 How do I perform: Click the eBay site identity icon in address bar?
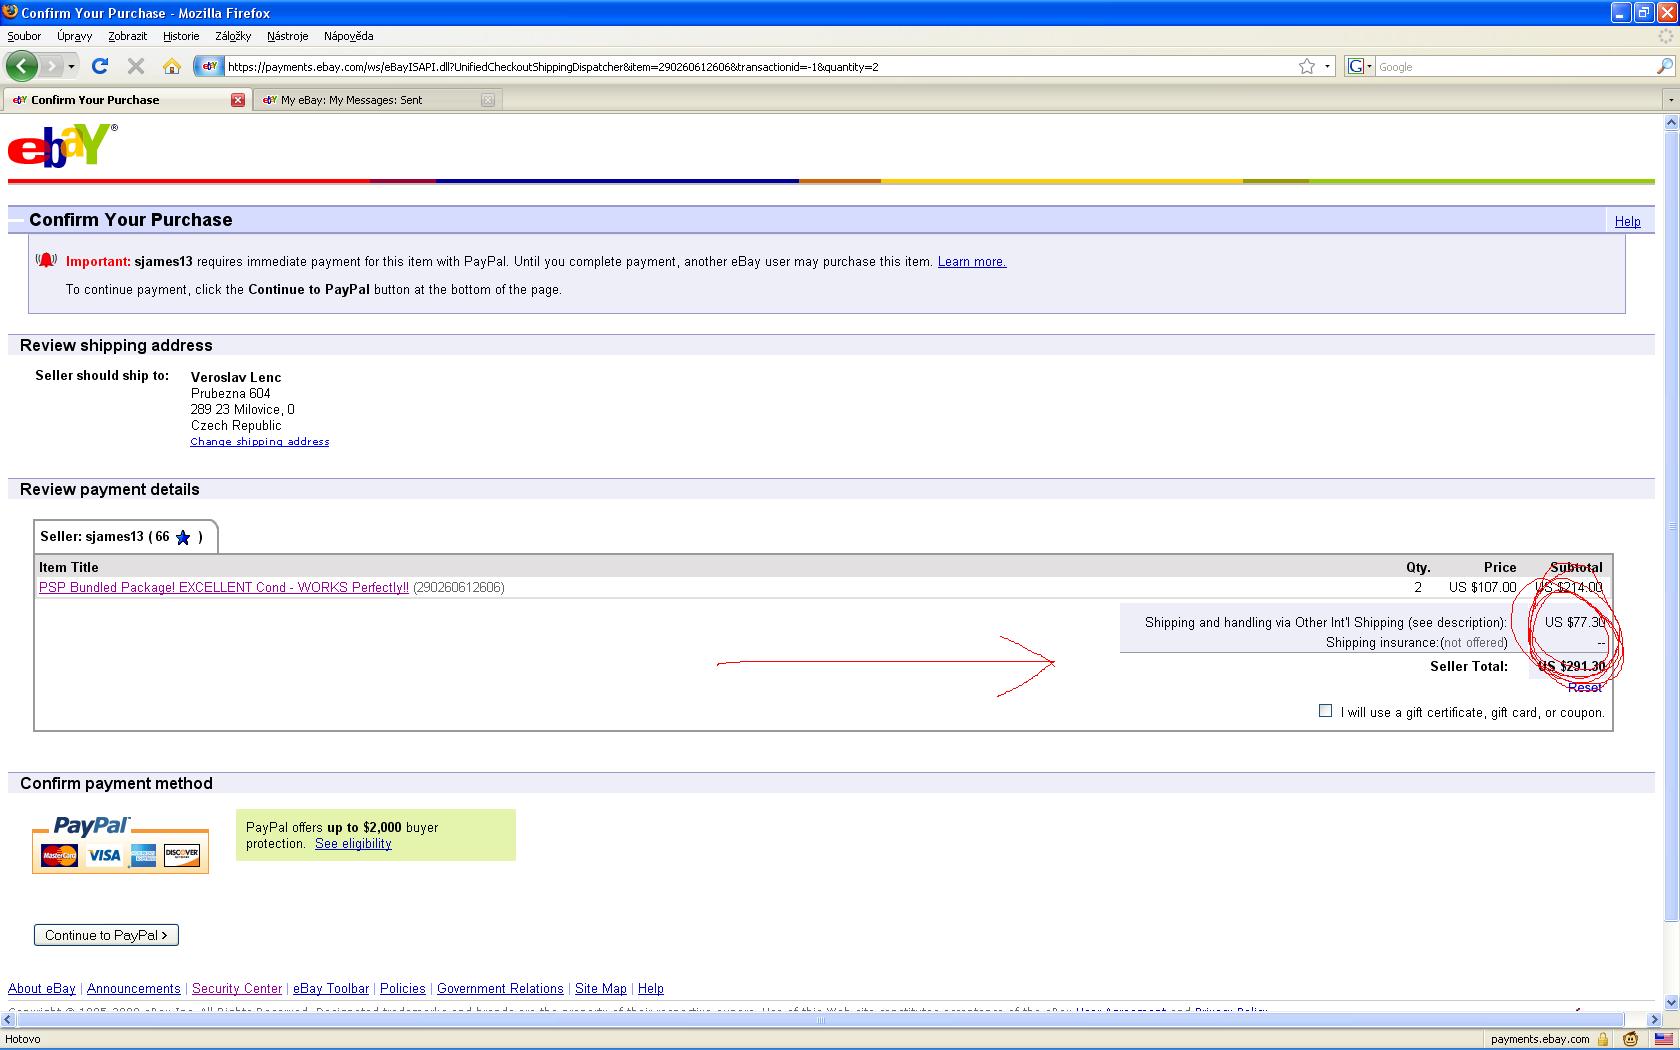(209, 66)
